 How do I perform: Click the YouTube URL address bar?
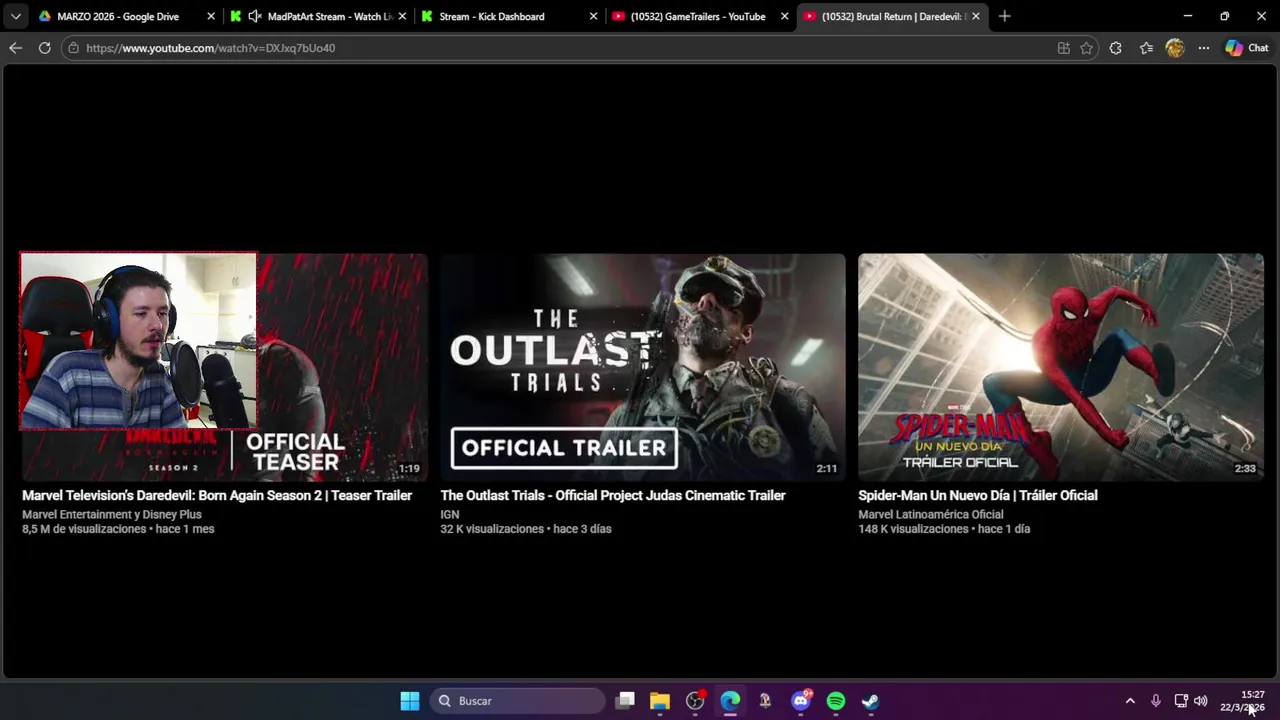click(x=560, y=48)
